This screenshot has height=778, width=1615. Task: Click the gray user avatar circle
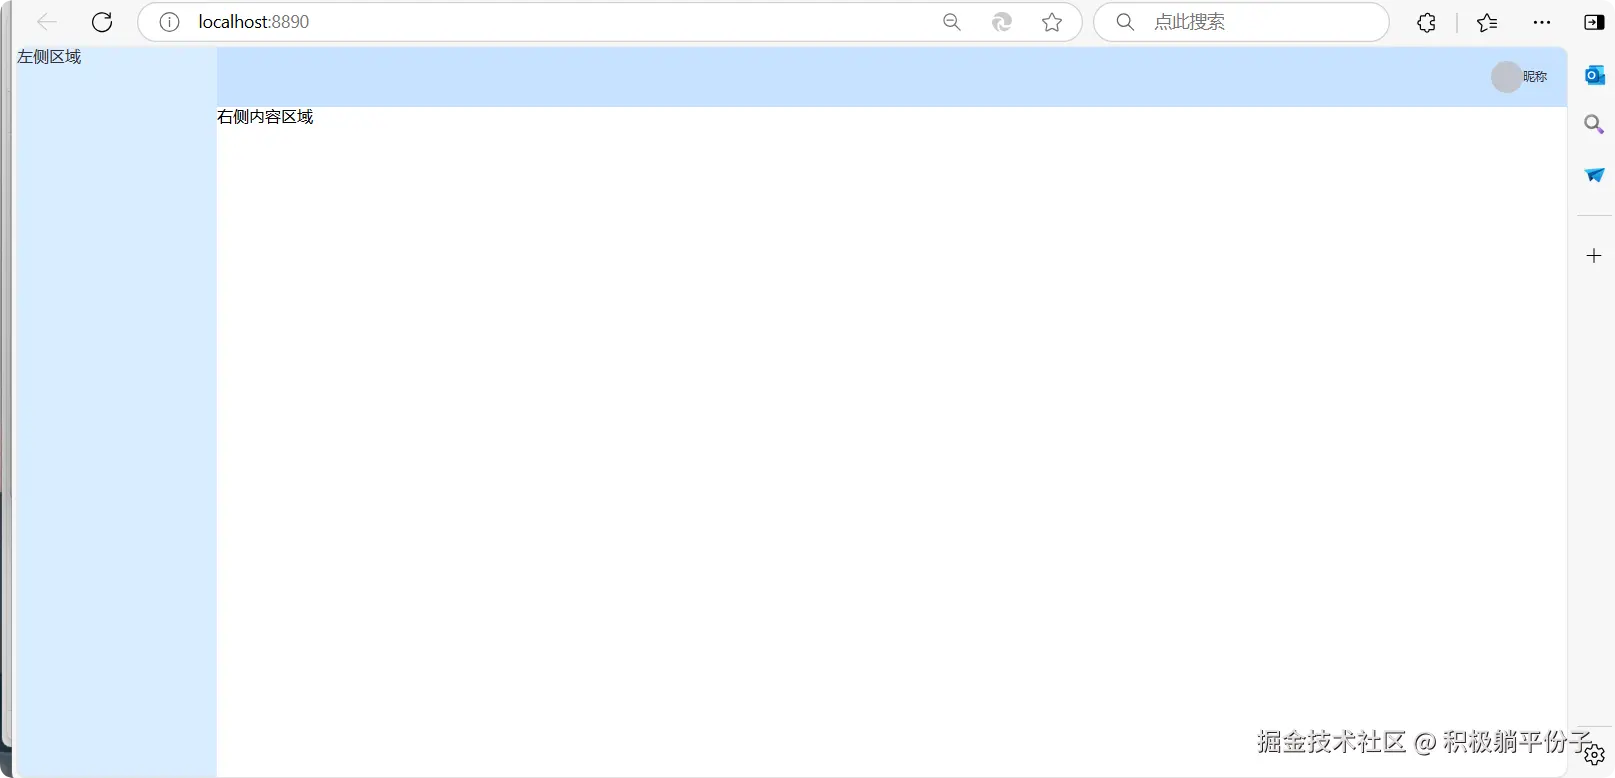click(x=1506, y=77)
